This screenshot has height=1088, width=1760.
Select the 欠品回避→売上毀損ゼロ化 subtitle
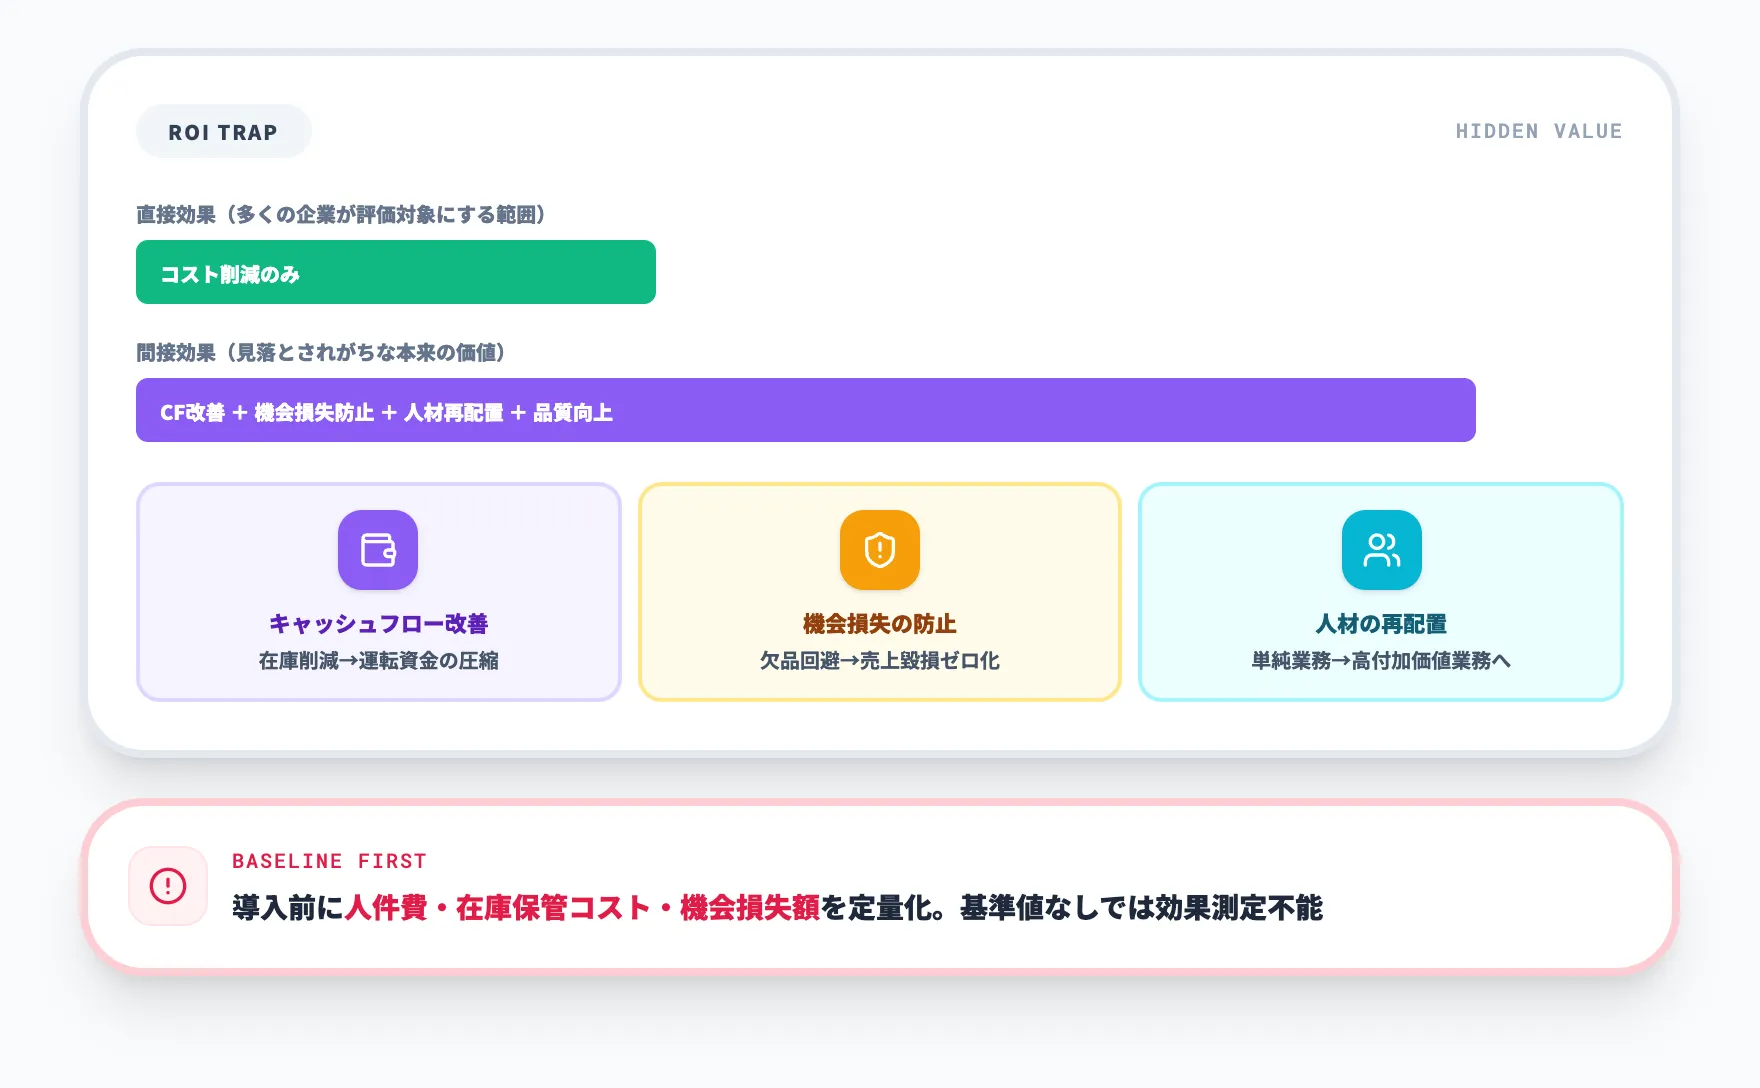pos(878,661)
